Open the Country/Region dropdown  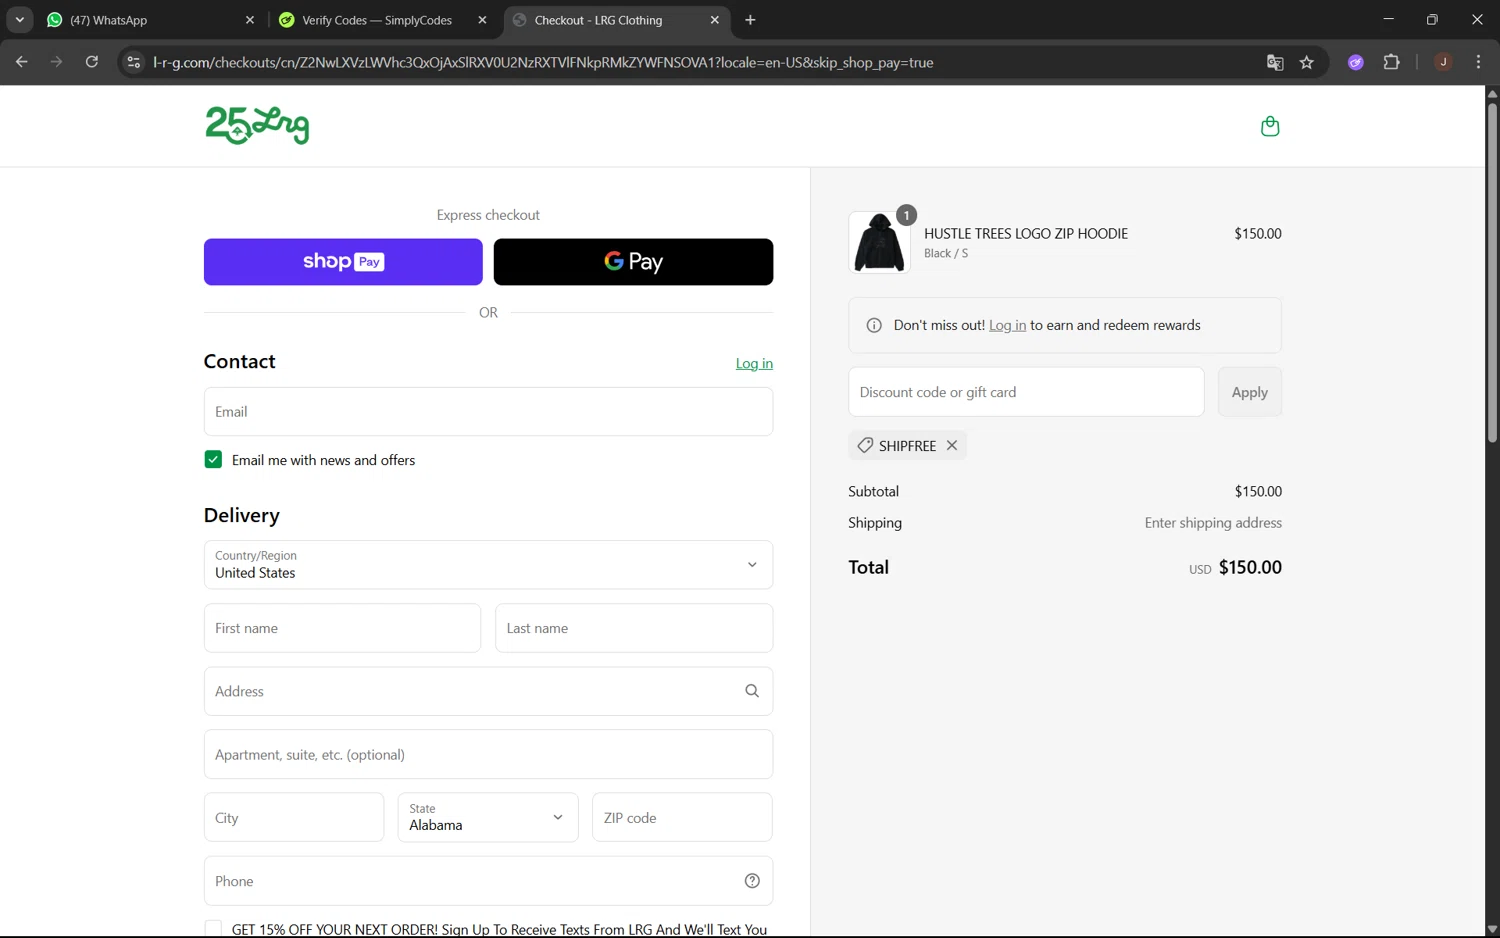tap(488, 565)
